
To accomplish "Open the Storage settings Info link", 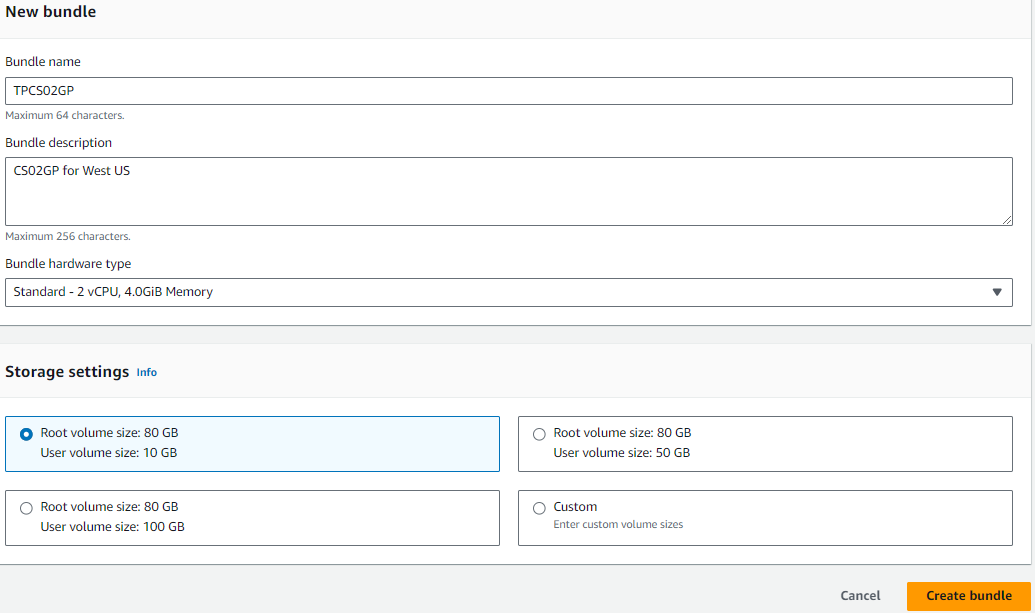I will [147, 372].
